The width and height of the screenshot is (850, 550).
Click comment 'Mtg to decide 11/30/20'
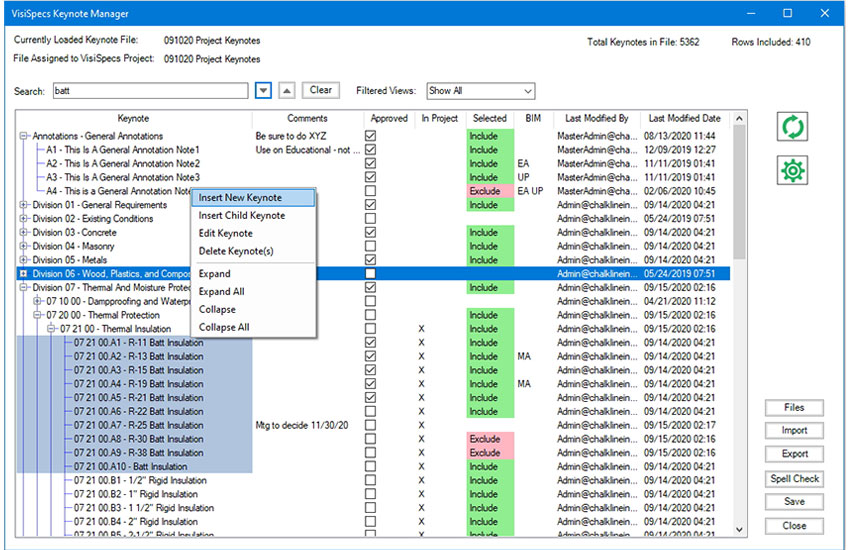click(x=302, y=425)
